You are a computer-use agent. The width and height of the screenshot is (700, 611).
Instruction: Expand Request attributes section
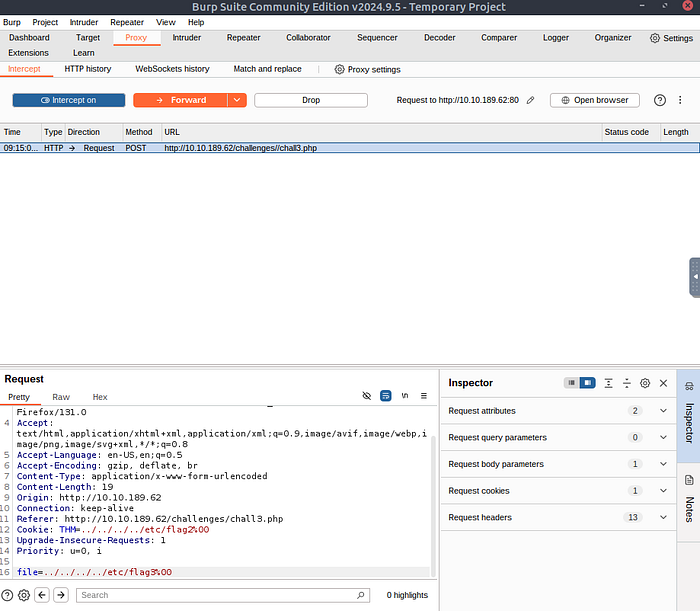click(x=558, y=411)
